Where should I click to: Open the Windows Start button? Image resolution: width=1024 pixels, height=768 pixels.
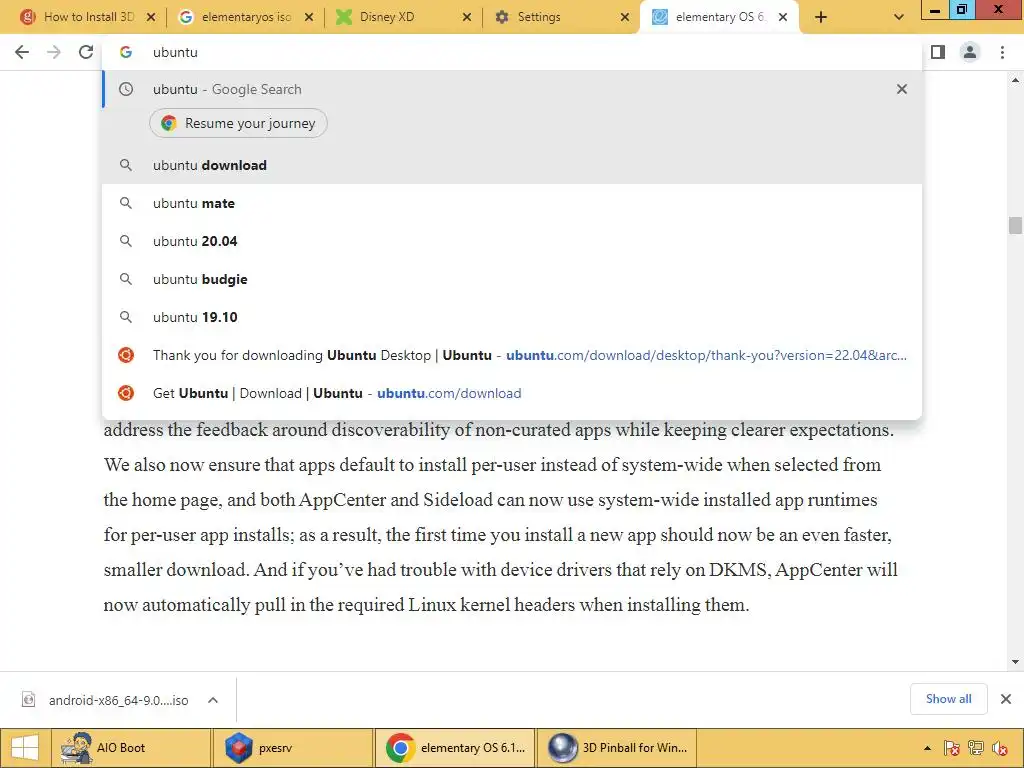[25, 748]
